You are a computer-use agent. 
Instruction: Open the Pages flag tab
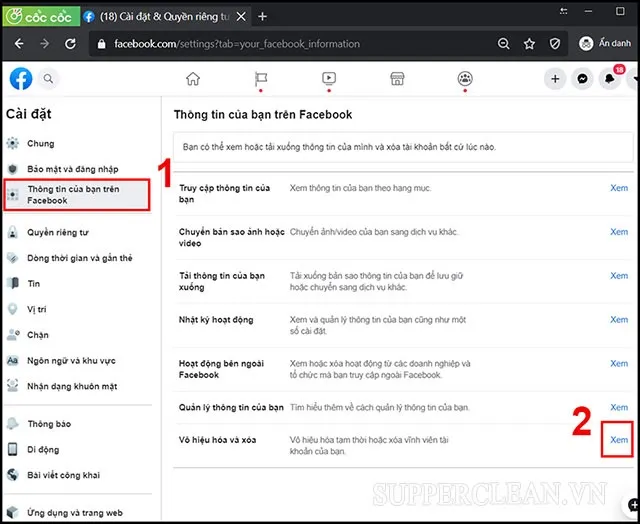[260, 79]
